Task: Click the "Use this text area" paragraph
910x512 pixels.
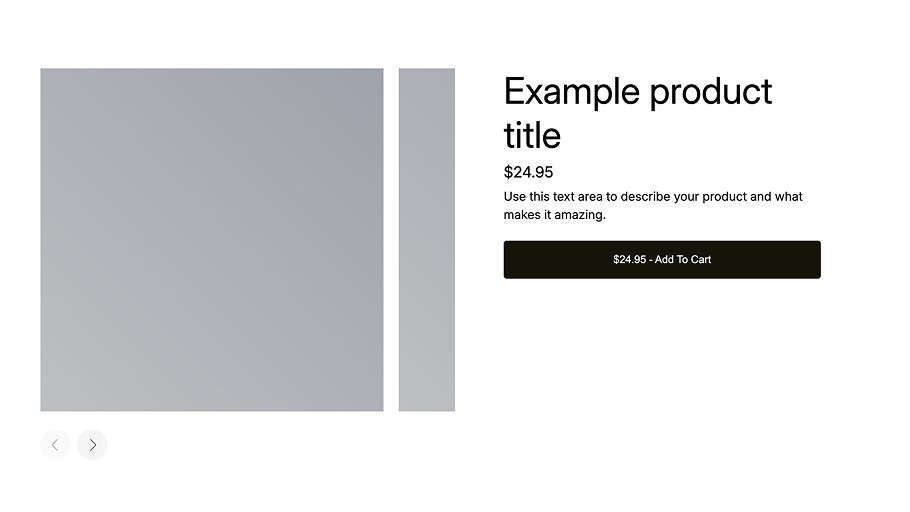Action: pyautogui.click(x=653, y=205)
